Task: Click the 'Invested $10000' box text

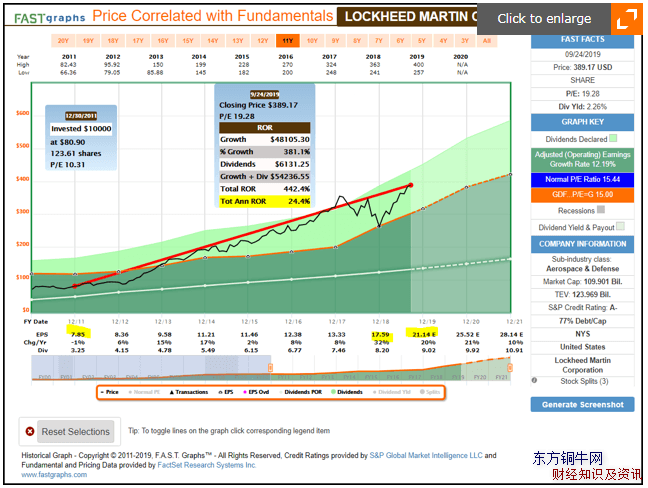Action: coord(81,129)
